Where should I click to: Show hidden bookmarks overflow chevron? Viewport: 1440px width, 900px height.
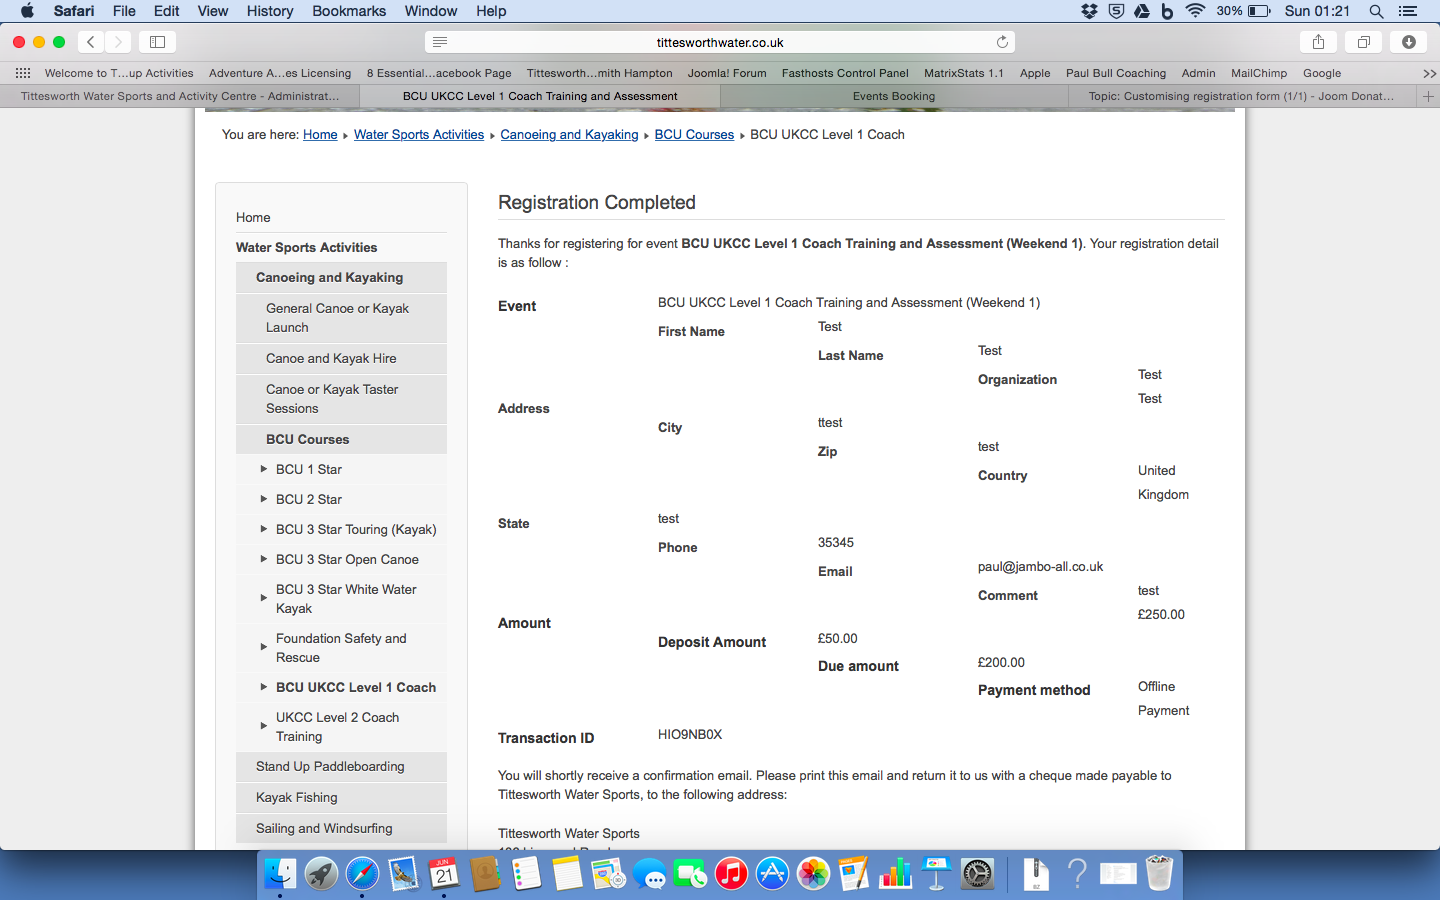pos(1428,73)
